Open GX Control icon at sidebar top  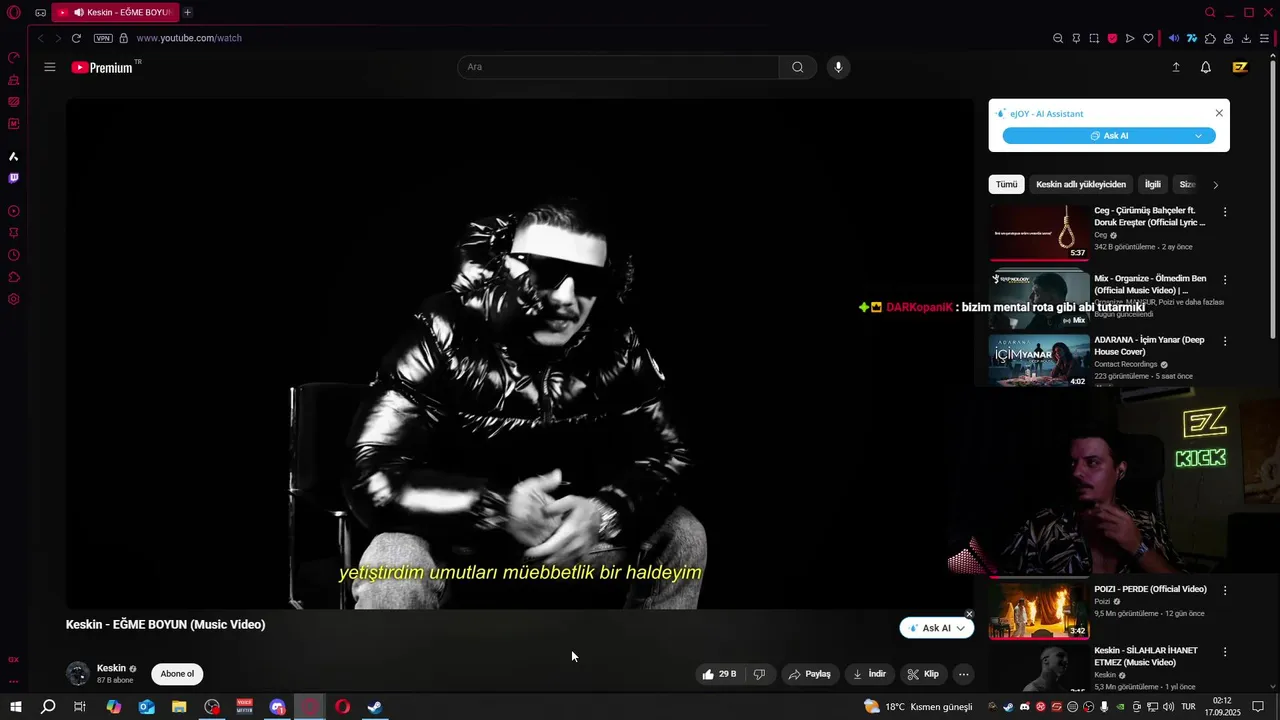click(13, 57)
